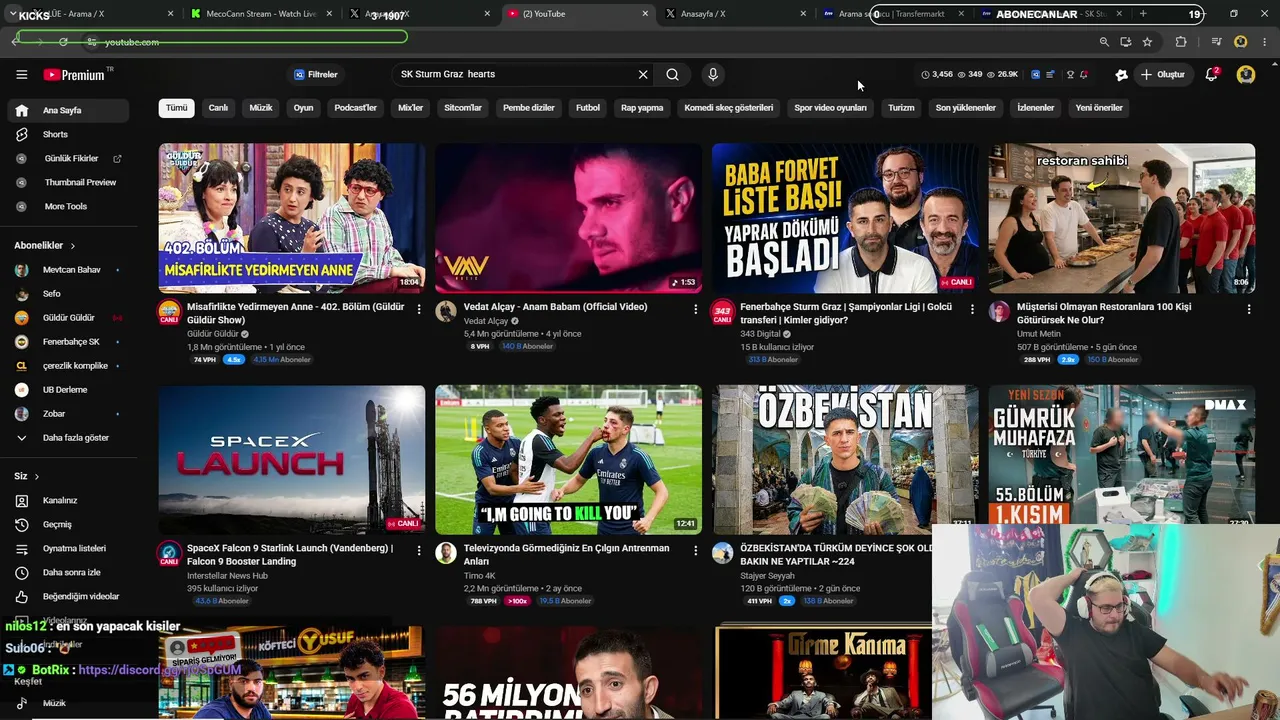Open Misafirlikte Yedirmeyen Anne thumbnail
Viewport: 1280px width, 720px height.
pos(292,218)
